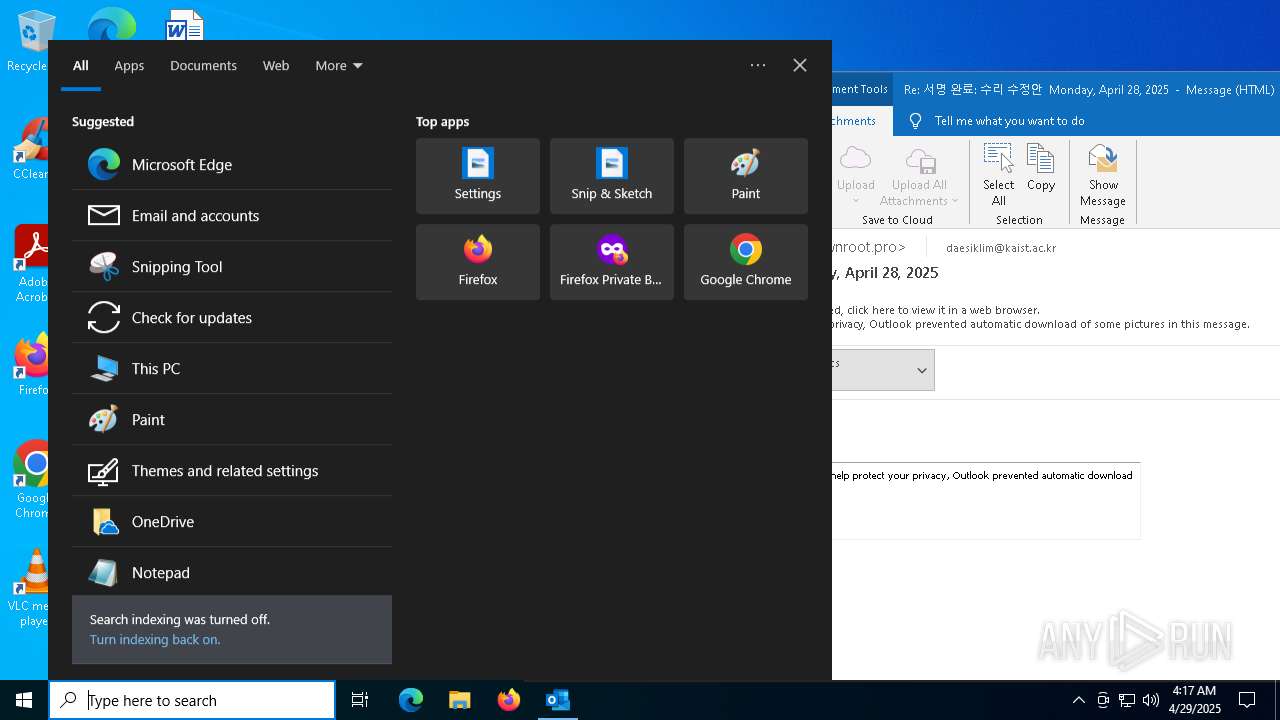Click the daesiklim@kaist.ac.kr recipient

(x=1001, y=247)
